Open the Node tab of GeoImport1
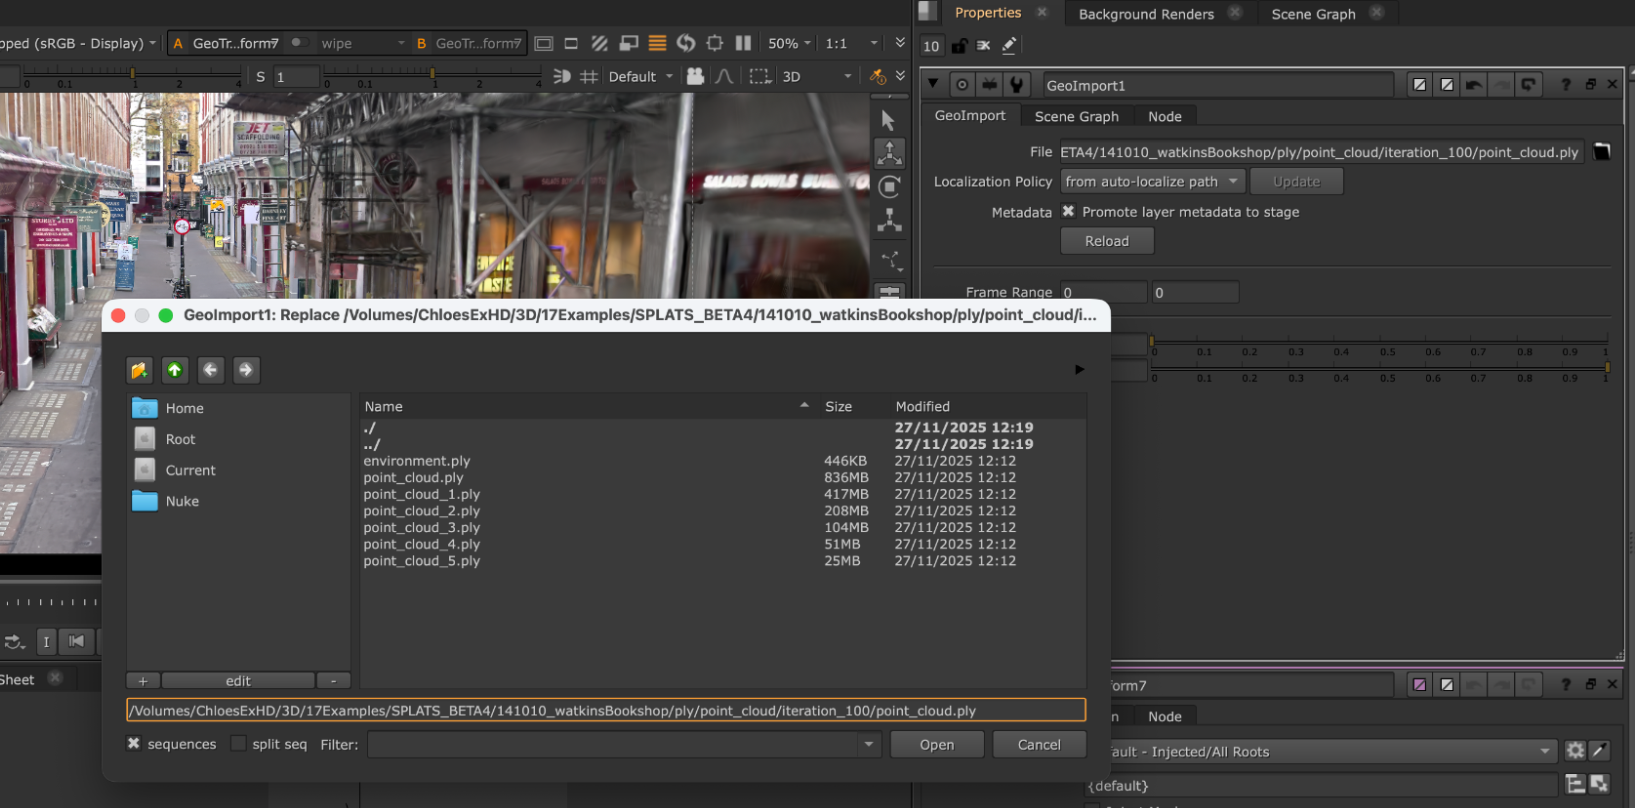The width and height of the screenshot is (1635, 808). coord(1164,117)
